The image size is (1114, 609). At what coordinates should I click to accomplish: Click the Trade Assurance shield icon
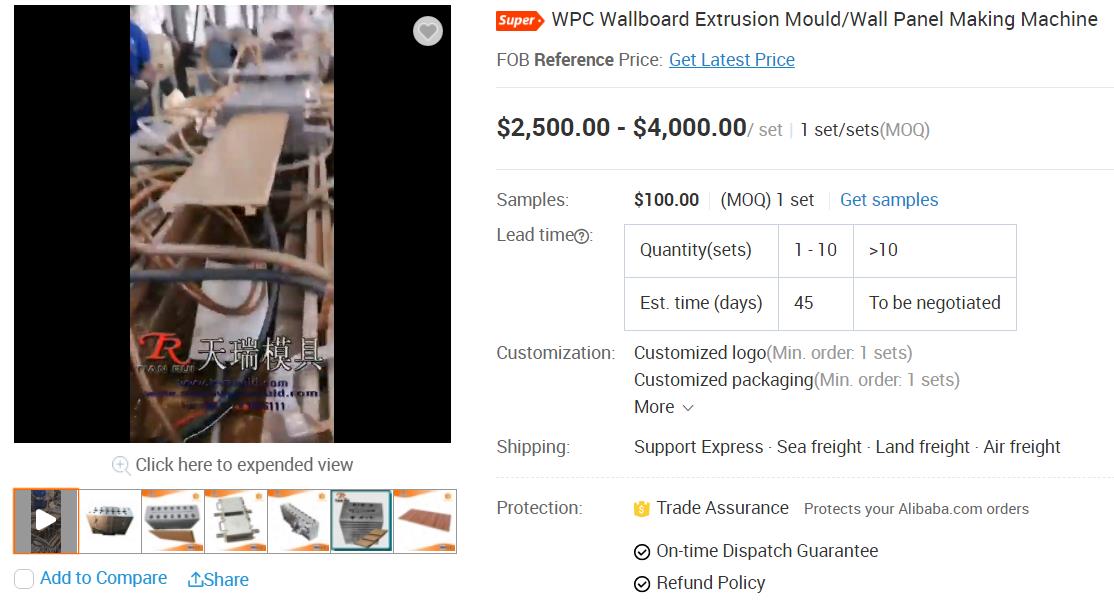tap(642, 509)
